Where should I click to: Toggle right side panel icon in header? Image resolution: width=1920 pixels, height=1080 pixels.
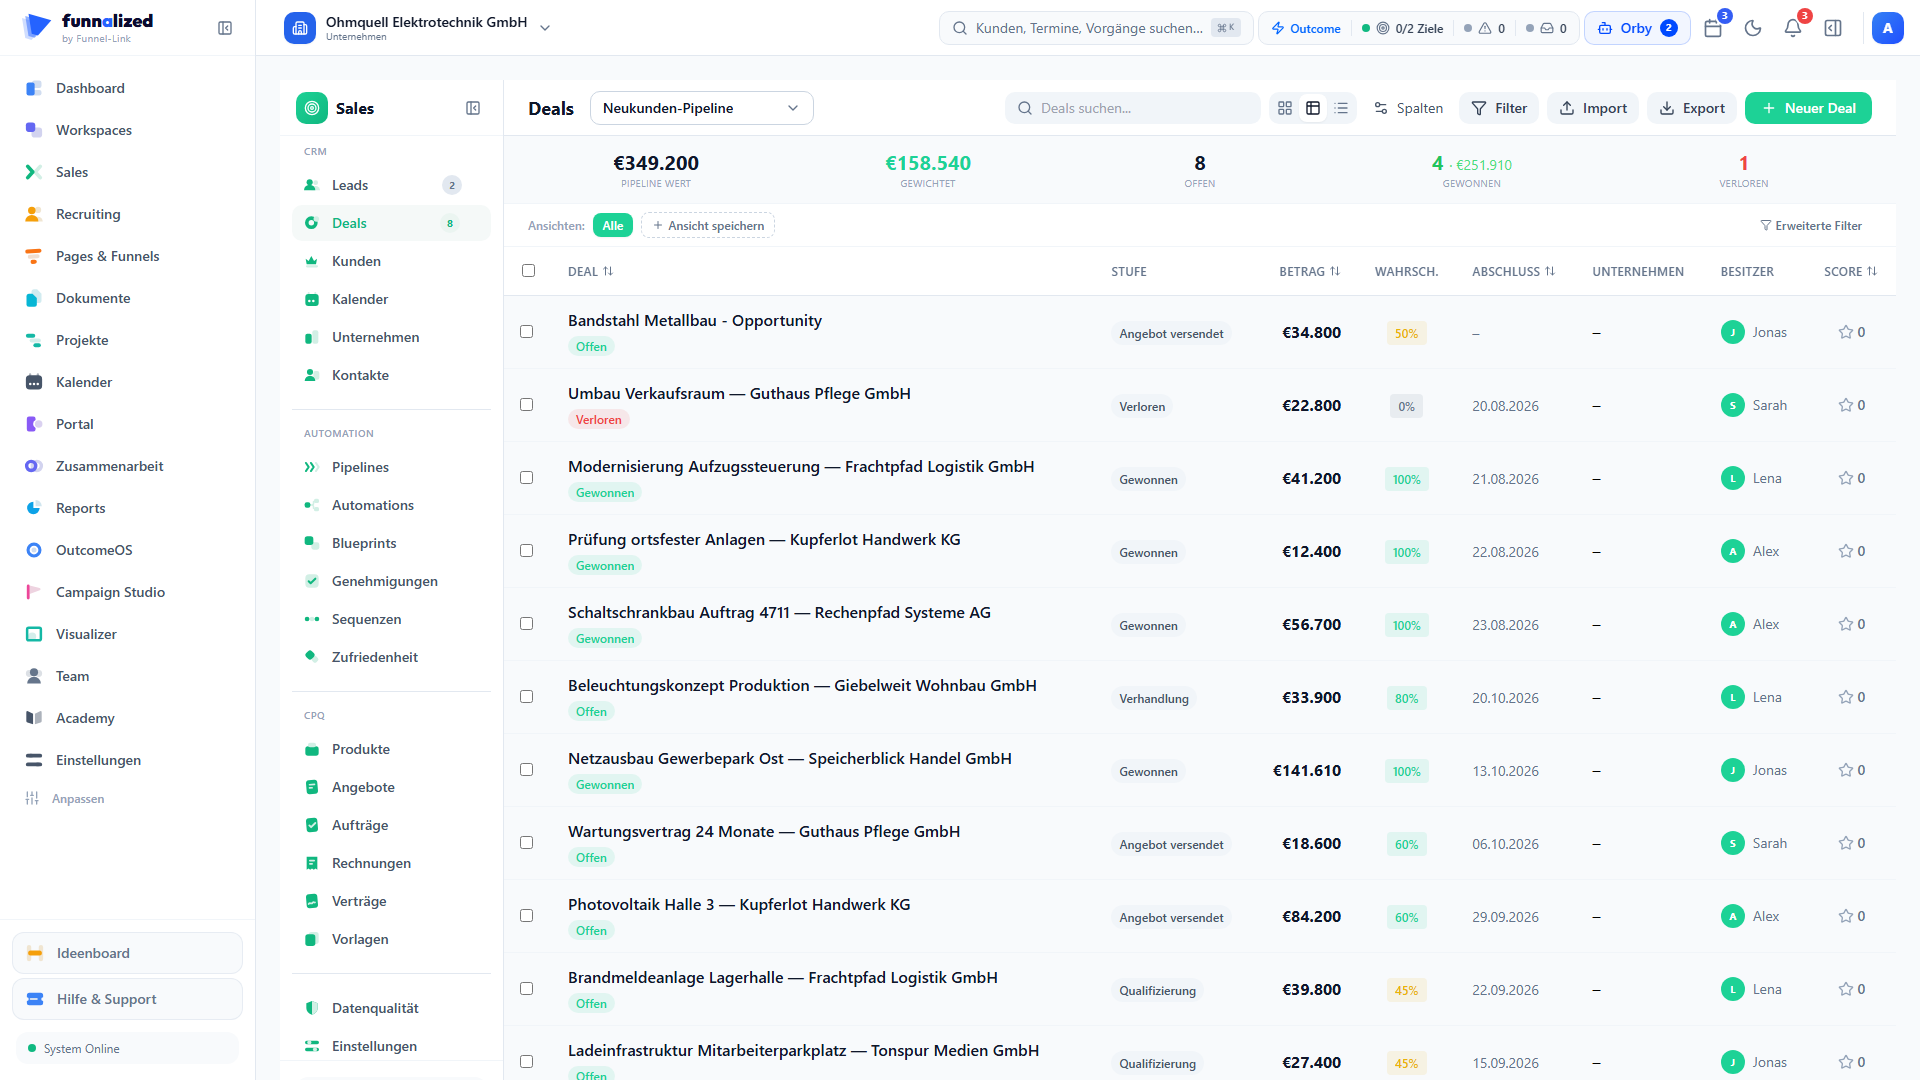coord(1833,28)
